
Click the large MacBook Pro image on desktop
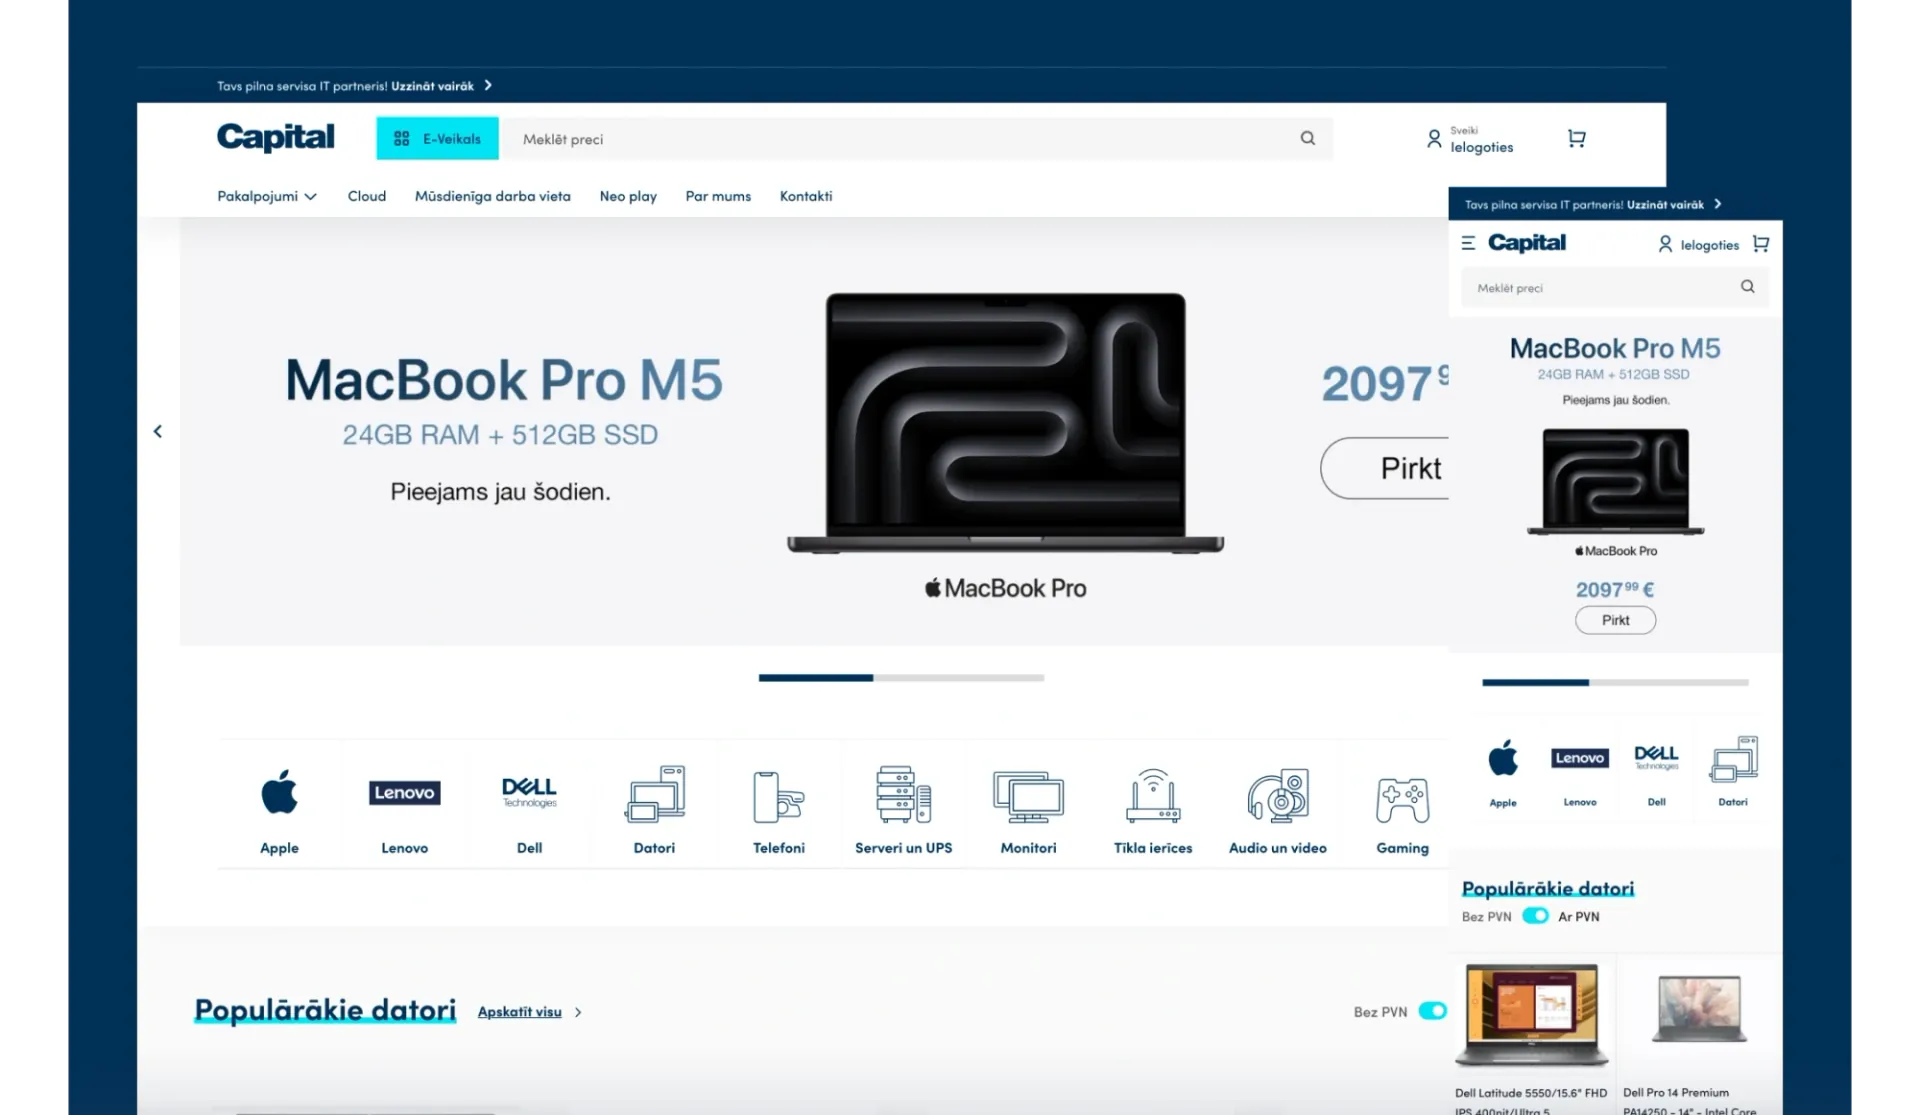pos(1005,422)
